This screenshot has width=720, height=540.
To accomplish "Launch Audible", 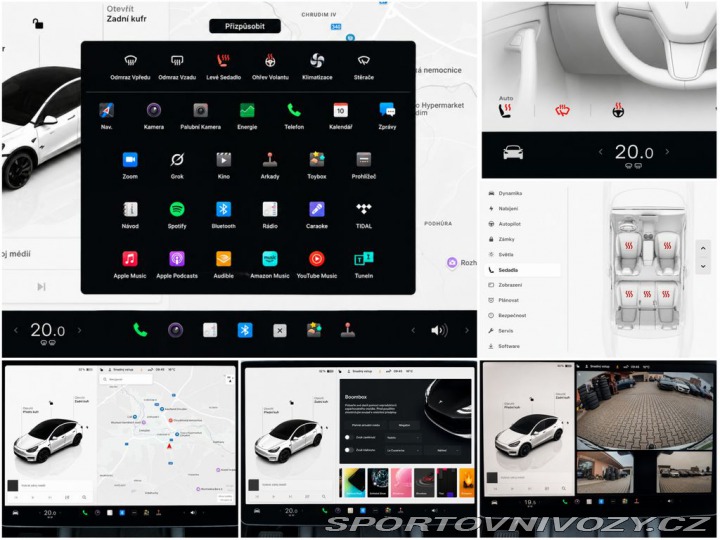I will (x=224, y=259).
